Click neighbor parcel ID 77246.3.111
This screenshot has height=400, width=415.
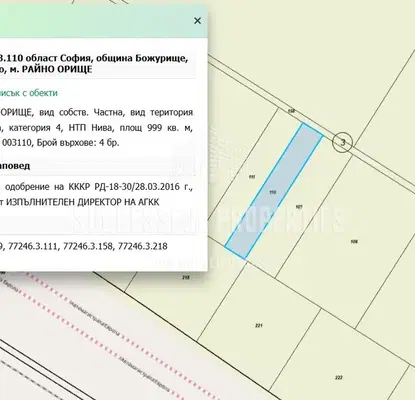point(33,246)
